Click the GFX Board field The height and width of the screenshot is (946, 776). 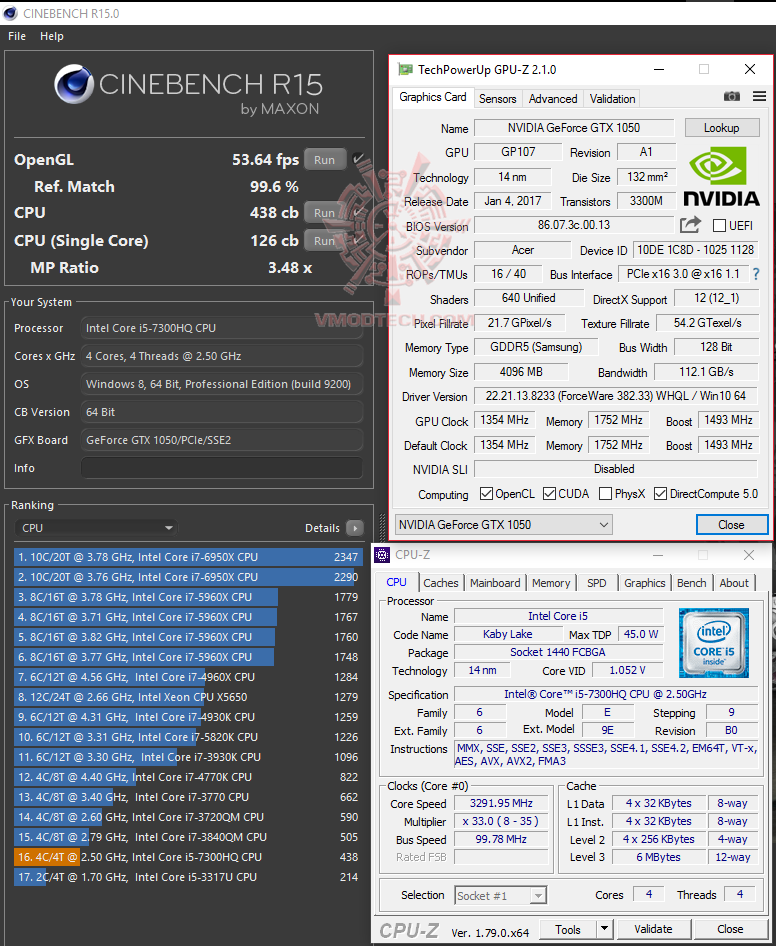click(x=222, y=440)
